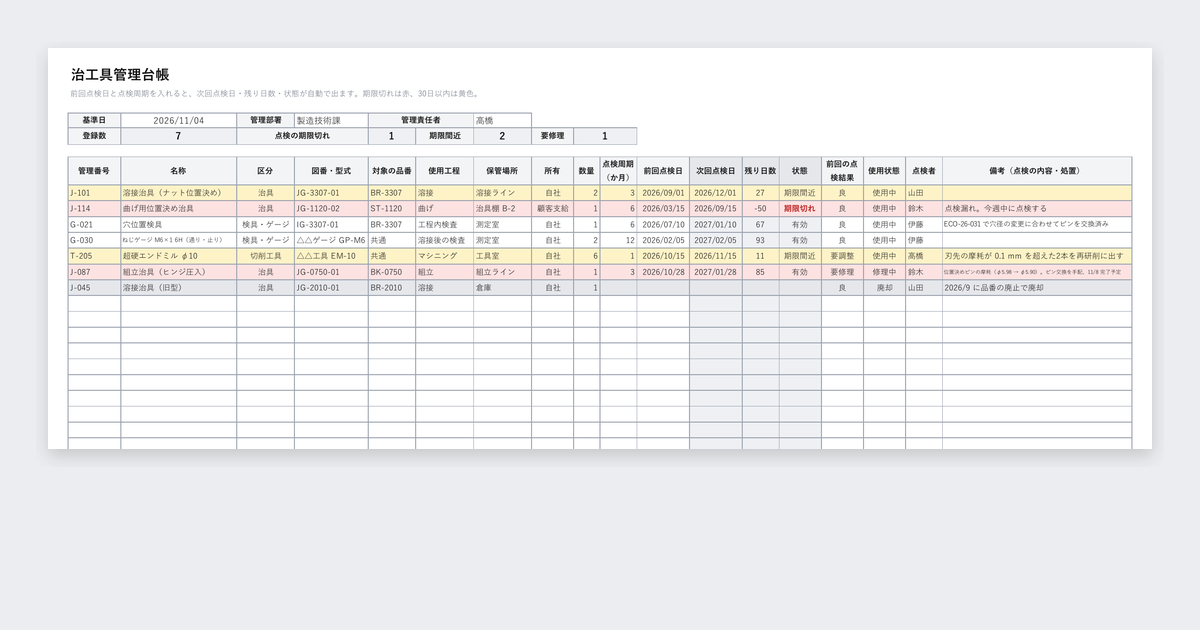Viewport: 1200px width, 630px height.
Task: Click the 備考(点検の内容・処置) header
Action: tap(1037, 171)
